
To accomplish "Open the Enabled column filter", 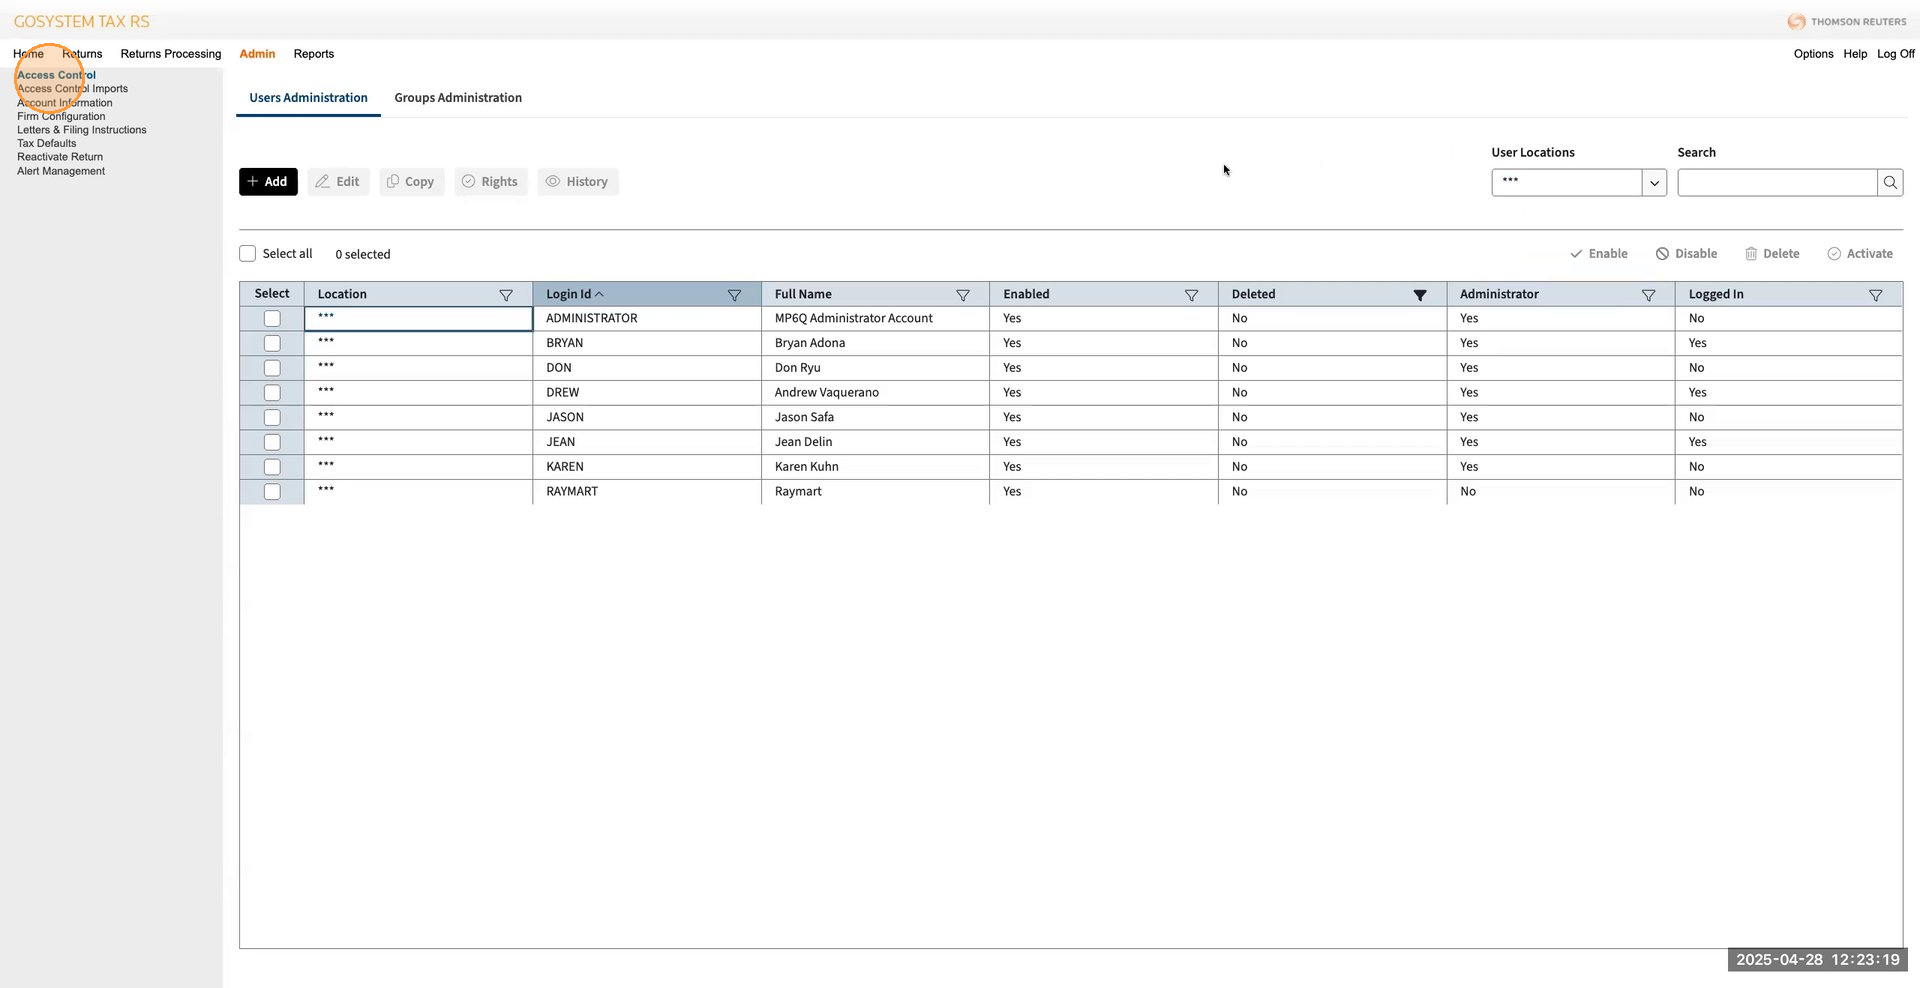I will click(1191, 295).
